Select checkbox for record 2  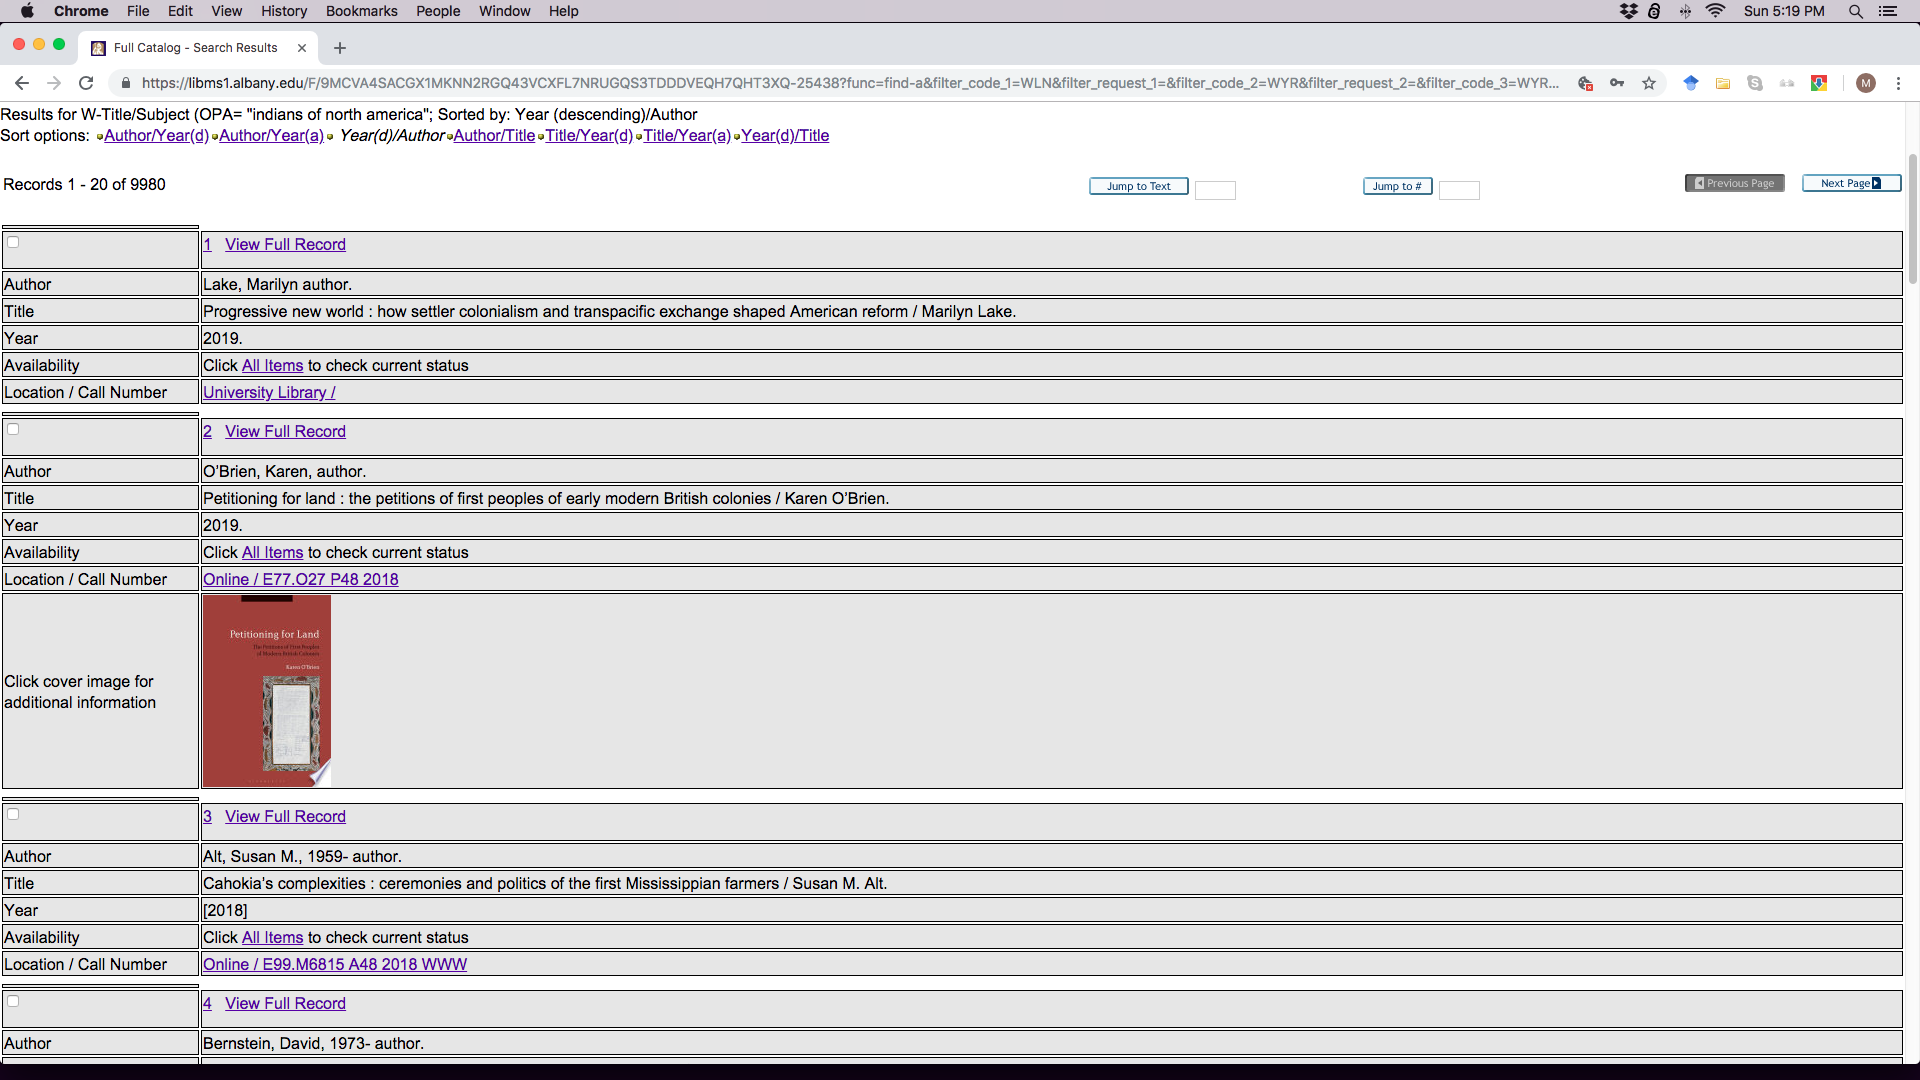click(13, 429)
